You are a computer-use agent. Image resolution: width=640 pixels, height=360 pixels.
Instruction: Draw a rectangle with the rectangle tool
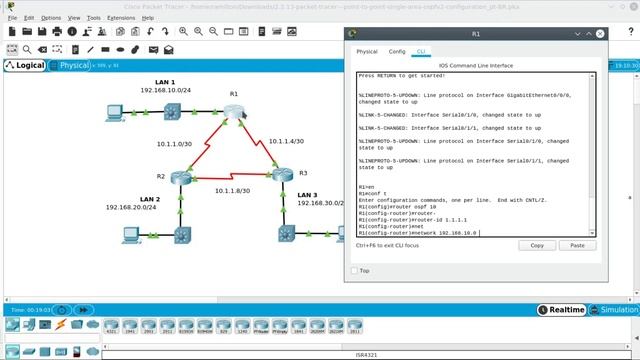(x=105, y=49)
